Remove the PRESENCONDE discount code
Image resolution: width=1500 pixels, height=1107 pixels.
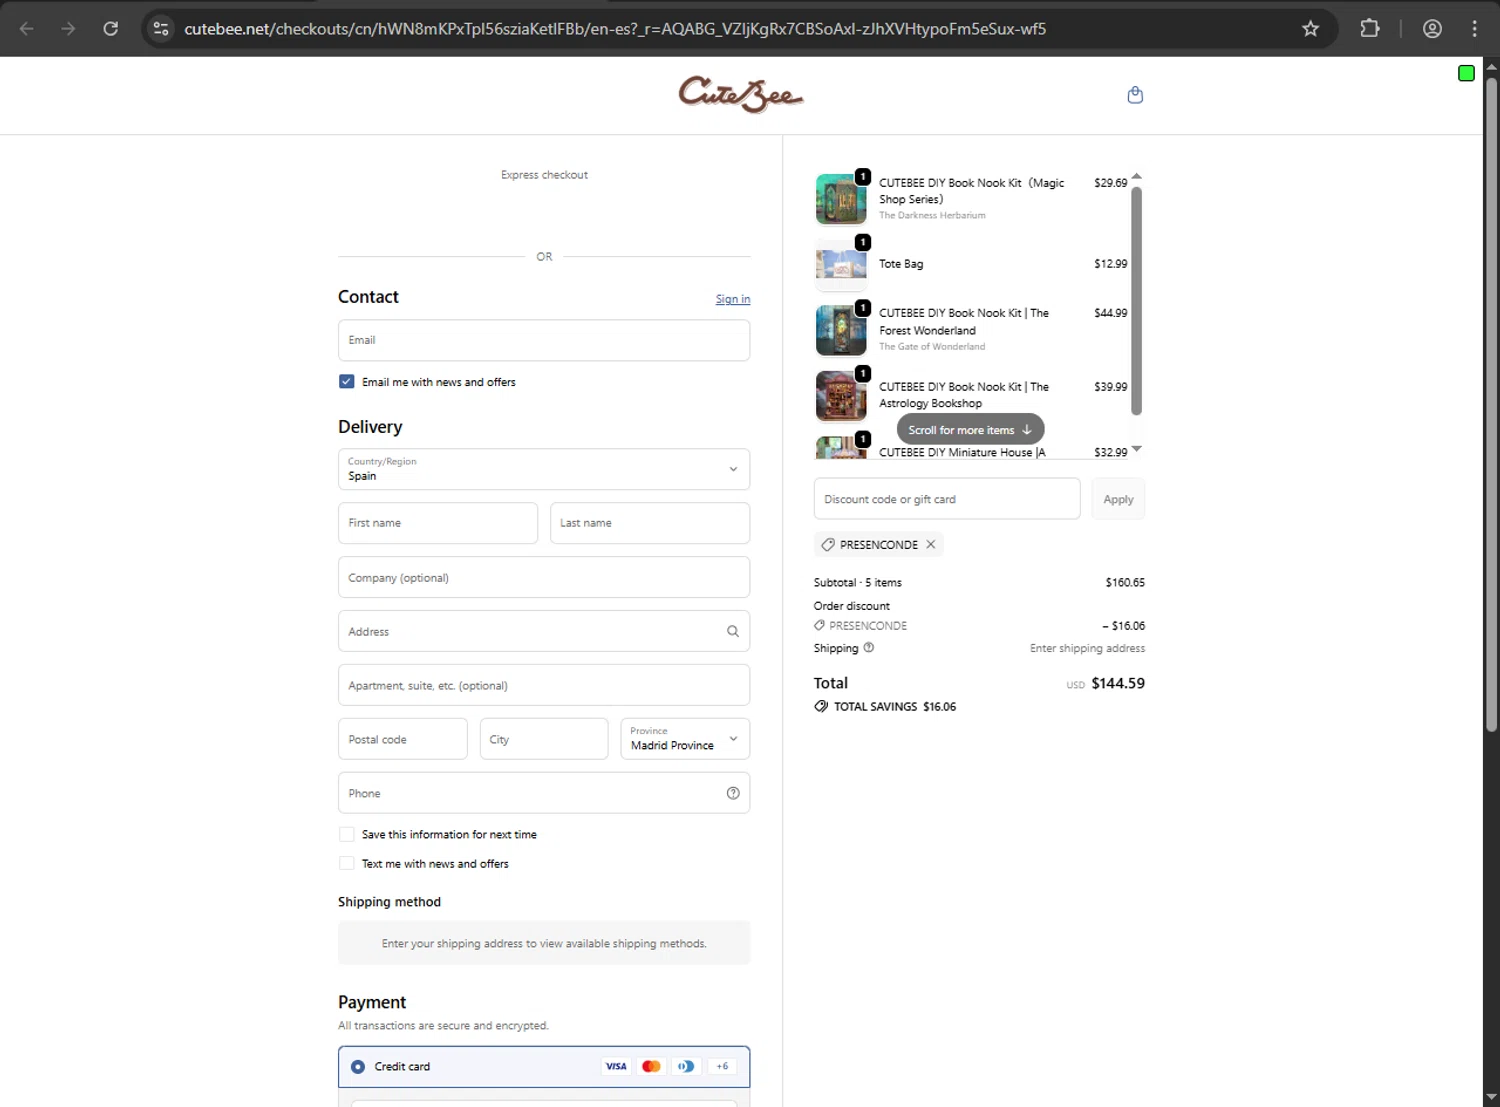pos(931,544)
